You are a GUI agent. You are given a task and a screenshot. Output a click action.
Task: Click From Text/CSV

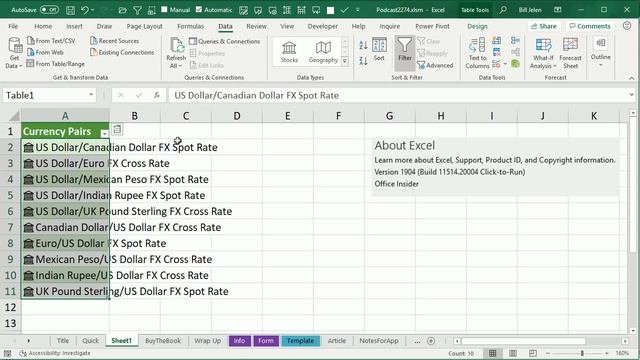click(51, 41)
